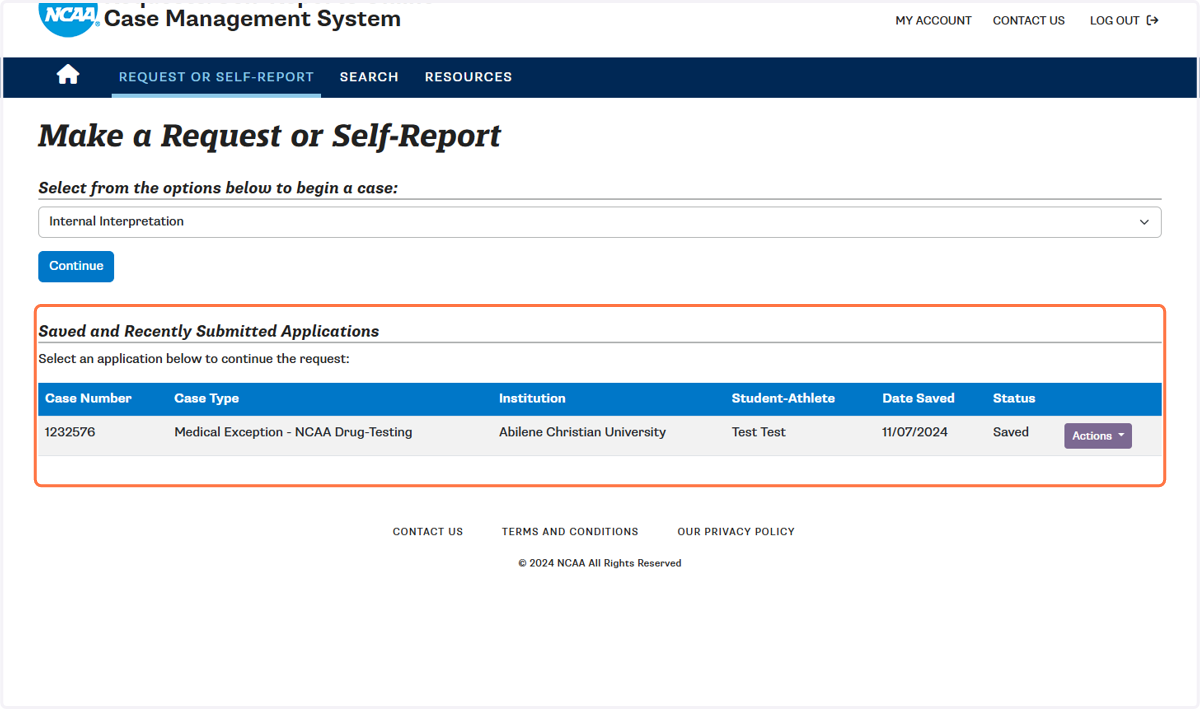This screenshot has height=709, width=1200.
Task: Select case number 1232576
Action: coord(70,432)
